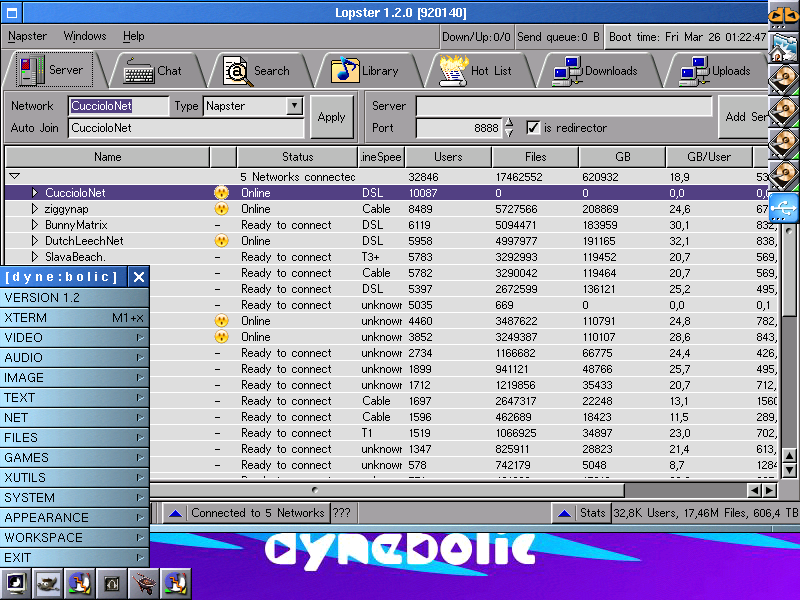Open the Windows menu
Image resolution: width=800 pixels, height=600 pixels.
(x=85, y=36)
